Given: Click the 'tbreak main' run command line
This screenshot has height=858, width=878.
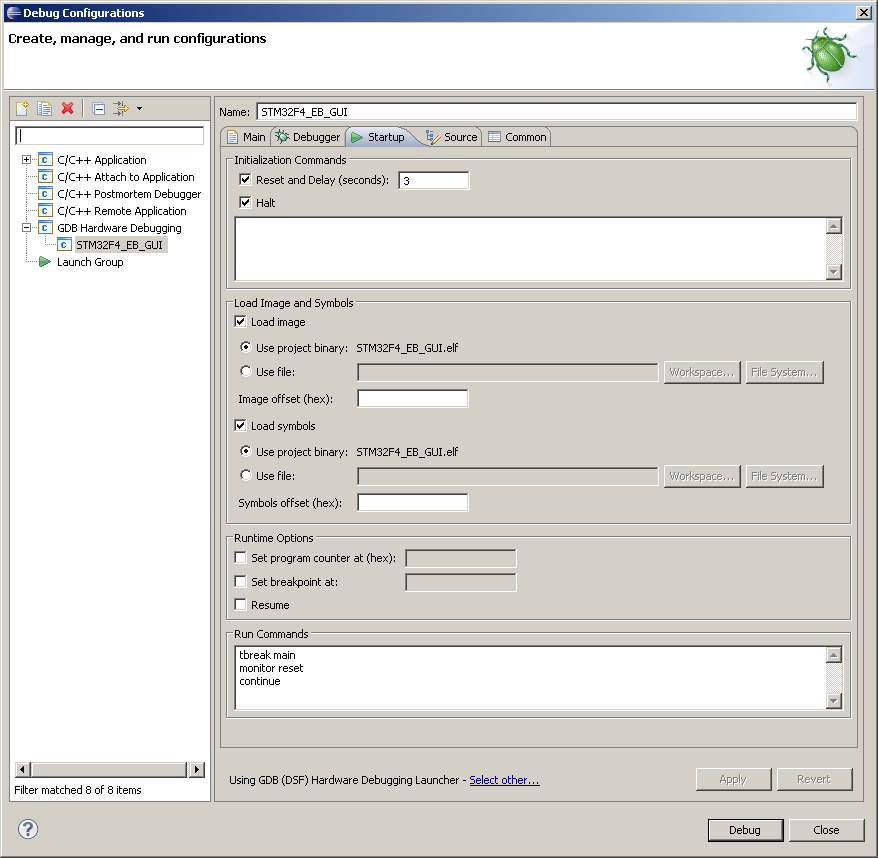Looking at the screenshot, I should pyautogui.click(x=267, y=655).
